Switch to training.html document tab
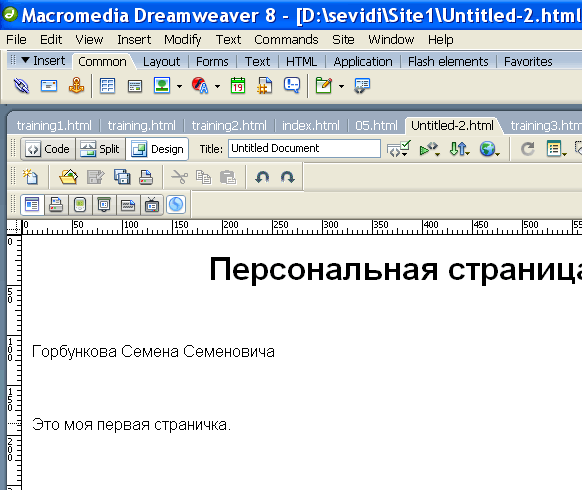Image resolution: width=582 pixels, height=490 pixels. [141, 125]
